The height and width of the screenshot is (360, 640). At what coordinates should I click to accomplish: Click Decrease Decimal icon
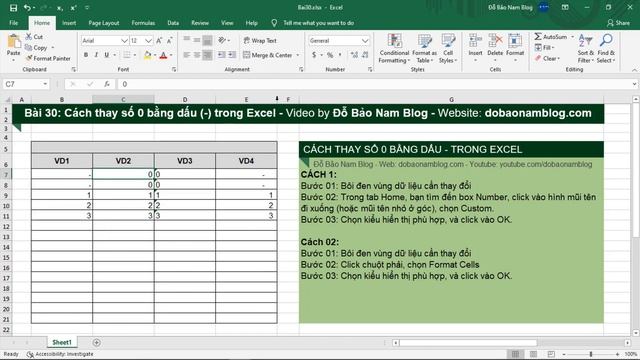[365, 55]
